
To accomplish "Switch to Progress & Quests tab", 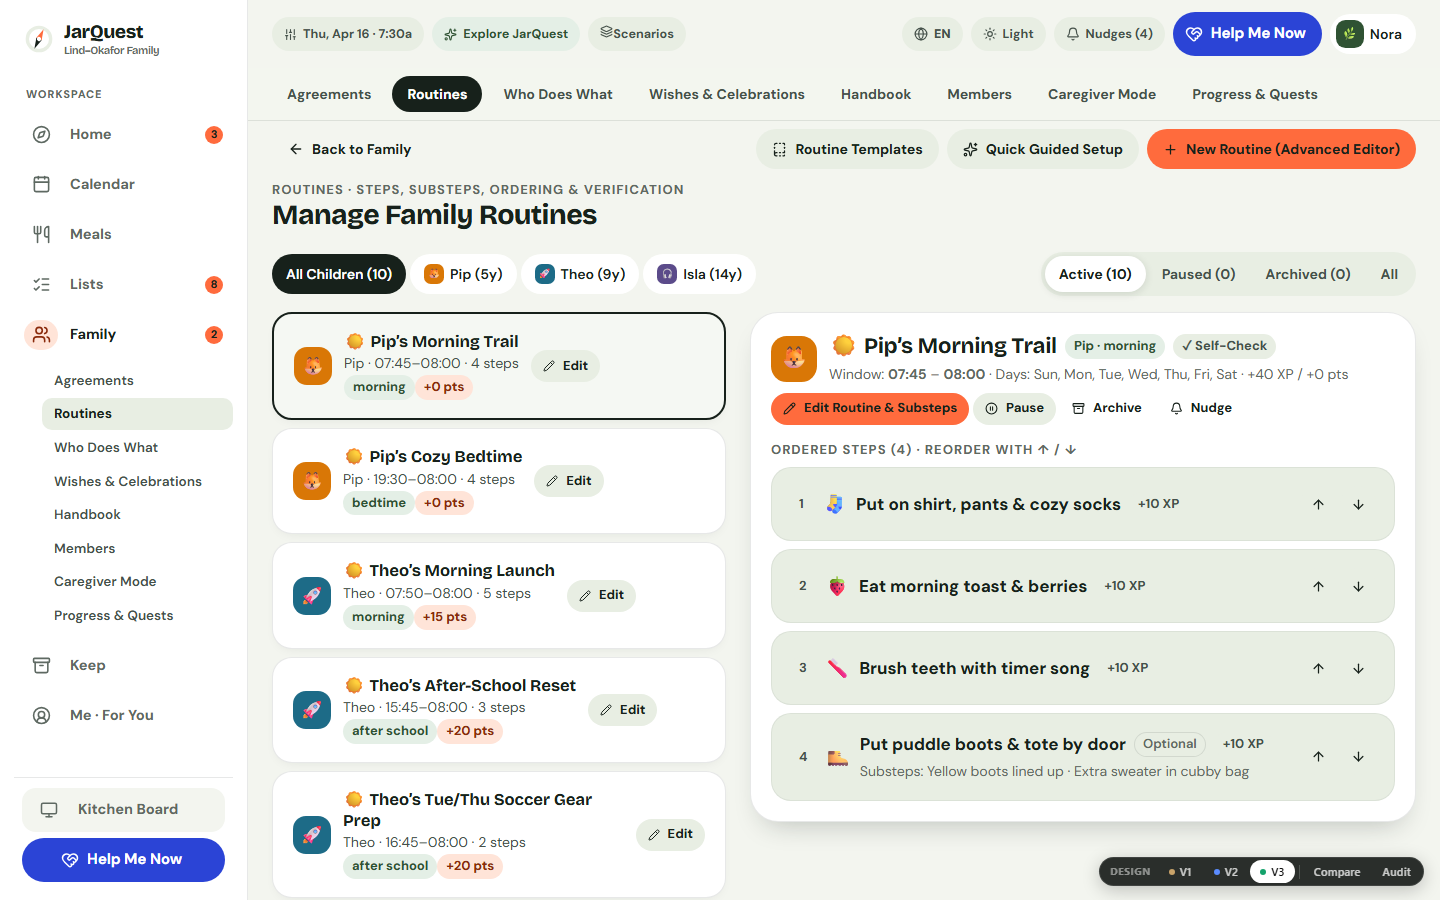I will (1255, 94).
